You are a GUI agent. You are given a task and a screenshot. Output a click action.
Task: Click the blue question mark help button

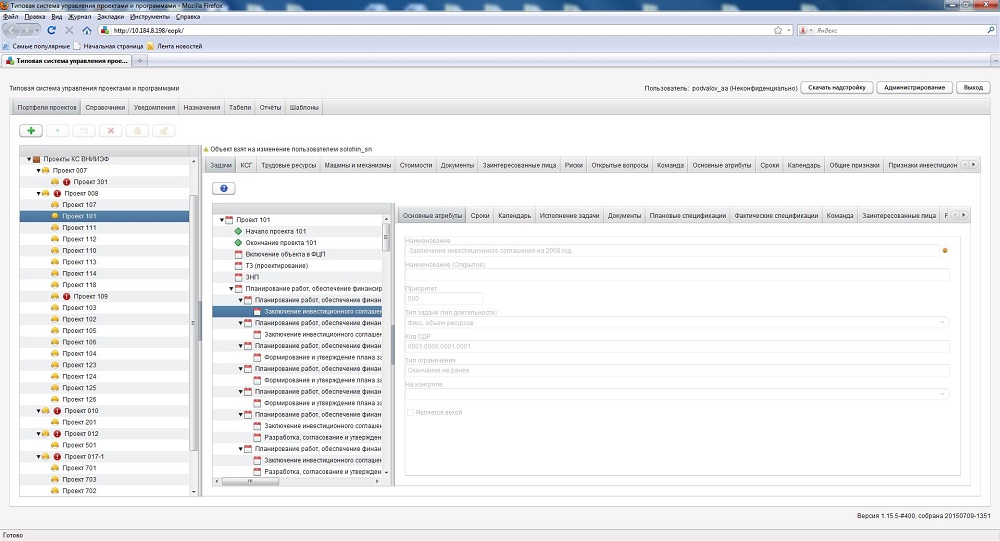coord(224,188)
